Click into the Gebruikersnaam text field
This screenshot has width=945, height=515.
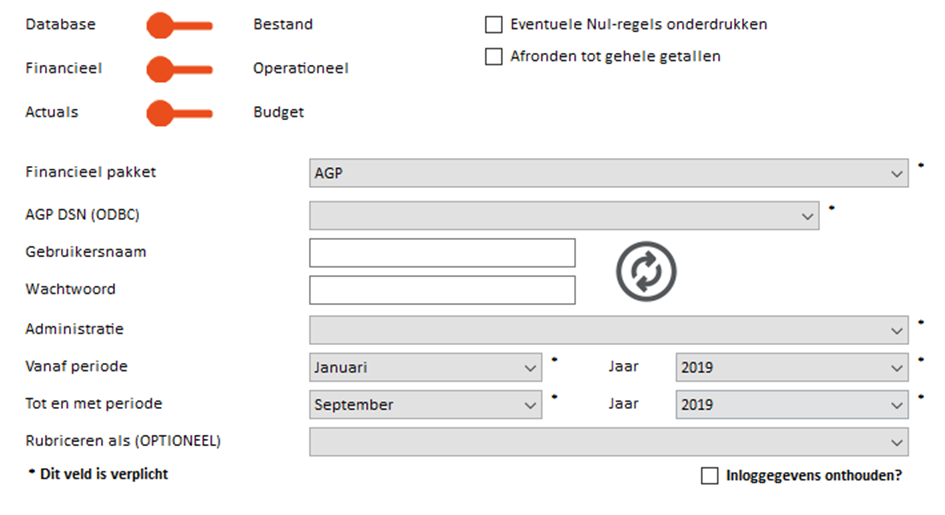(x=442, y=253)
